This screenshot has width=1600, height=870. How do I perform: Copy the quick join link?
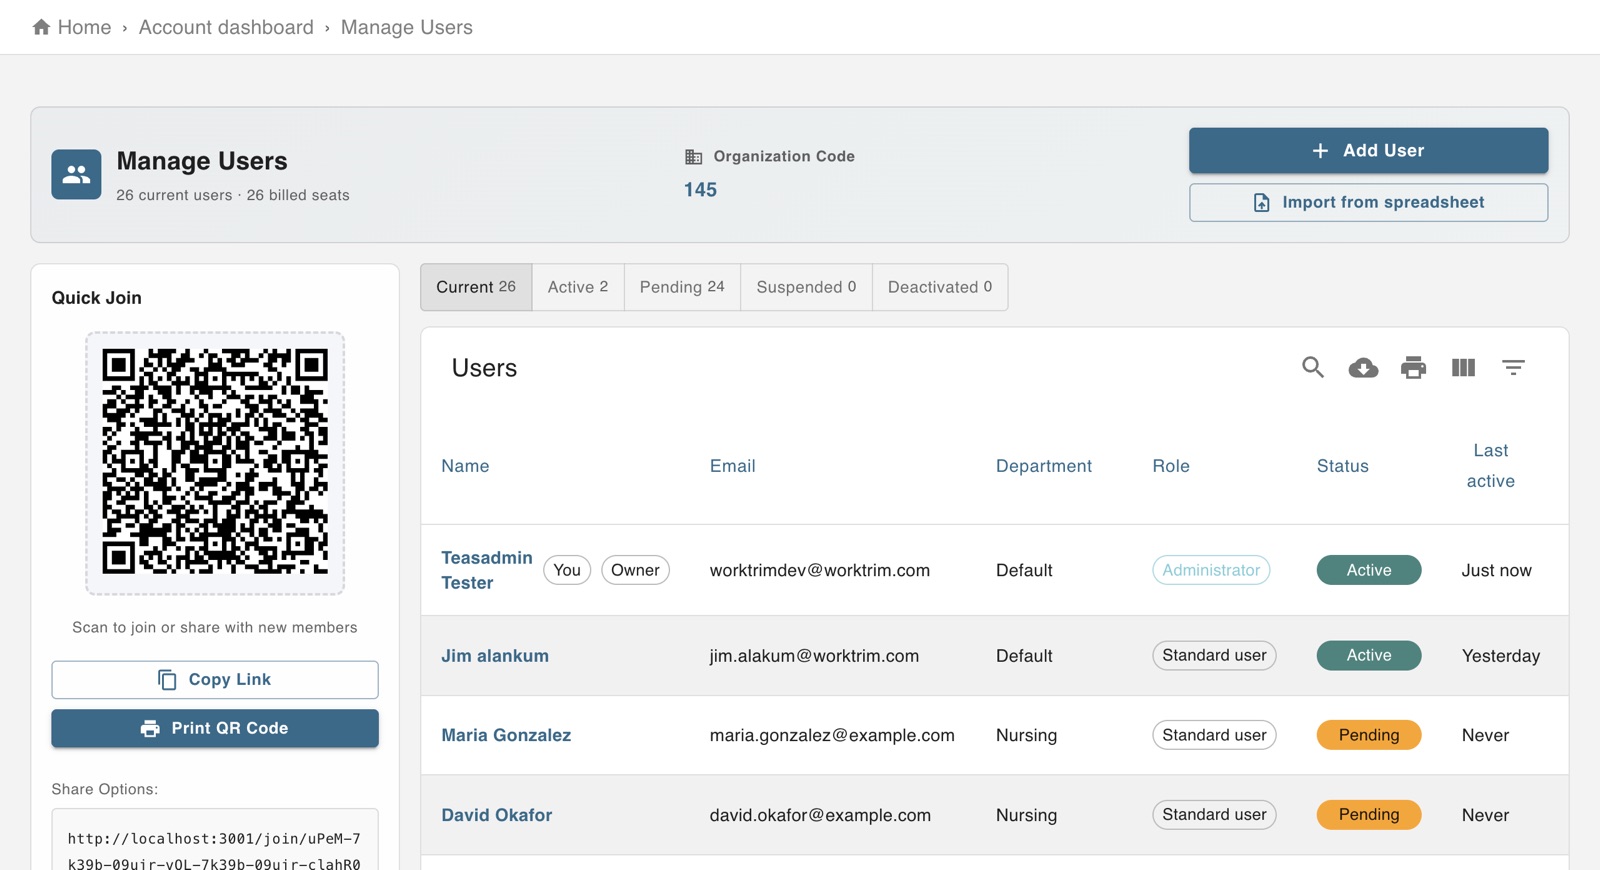215,680
